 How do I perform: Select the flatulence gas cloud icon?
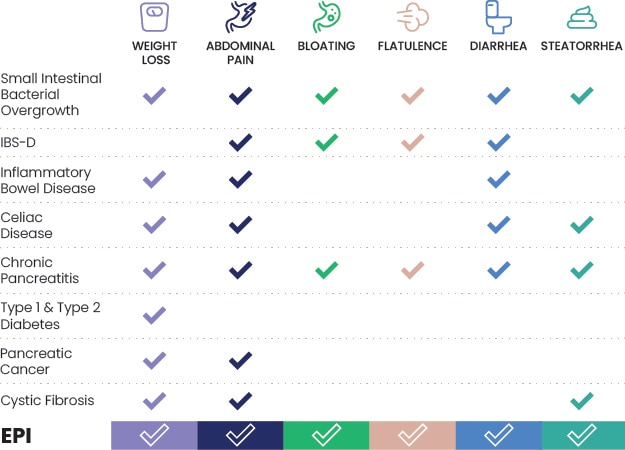[413, 17]
